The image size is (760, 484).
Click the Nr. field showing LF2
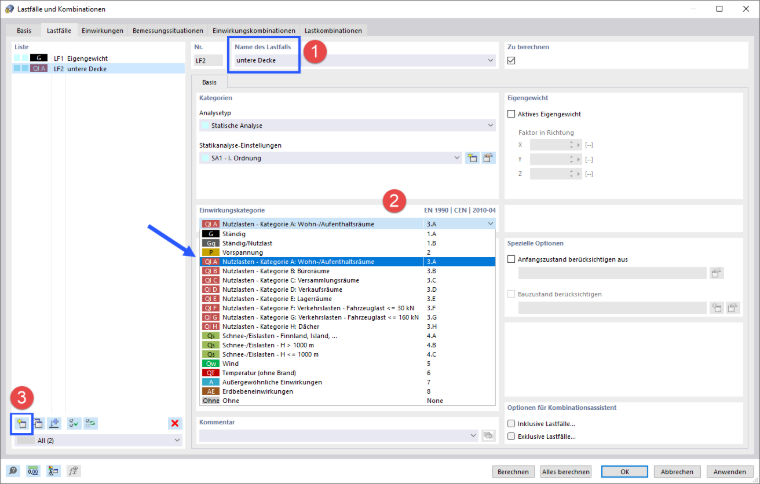coord(208,61)
